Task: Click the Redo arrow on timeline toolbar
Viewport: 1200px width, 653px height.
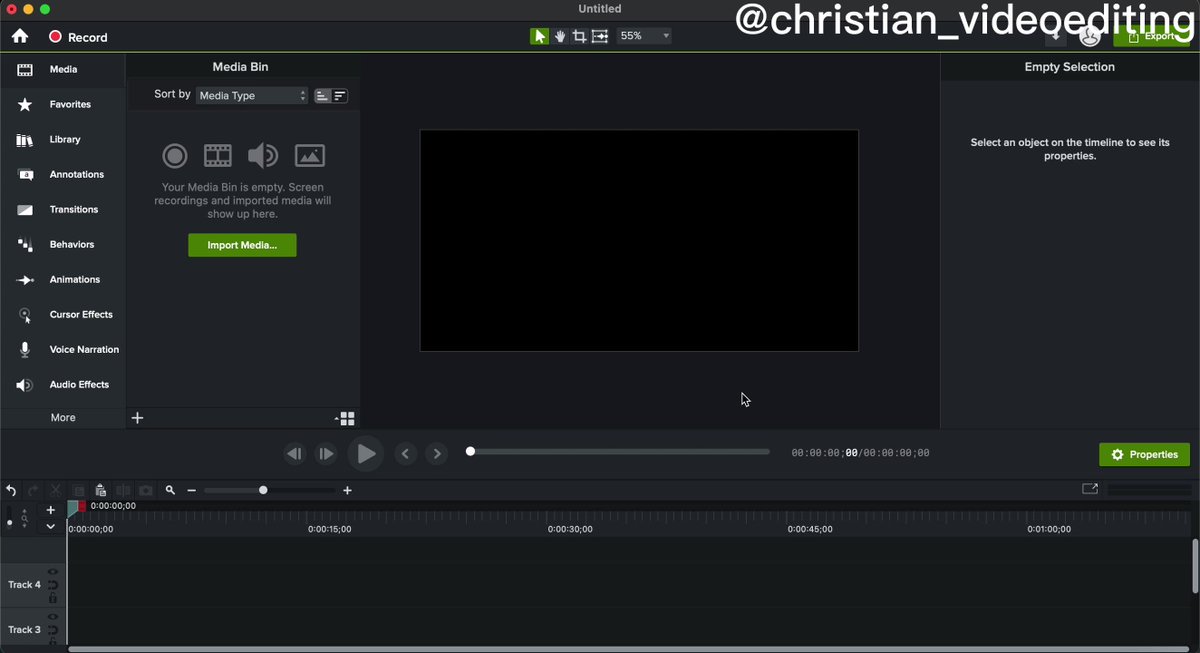Action: 33,490
